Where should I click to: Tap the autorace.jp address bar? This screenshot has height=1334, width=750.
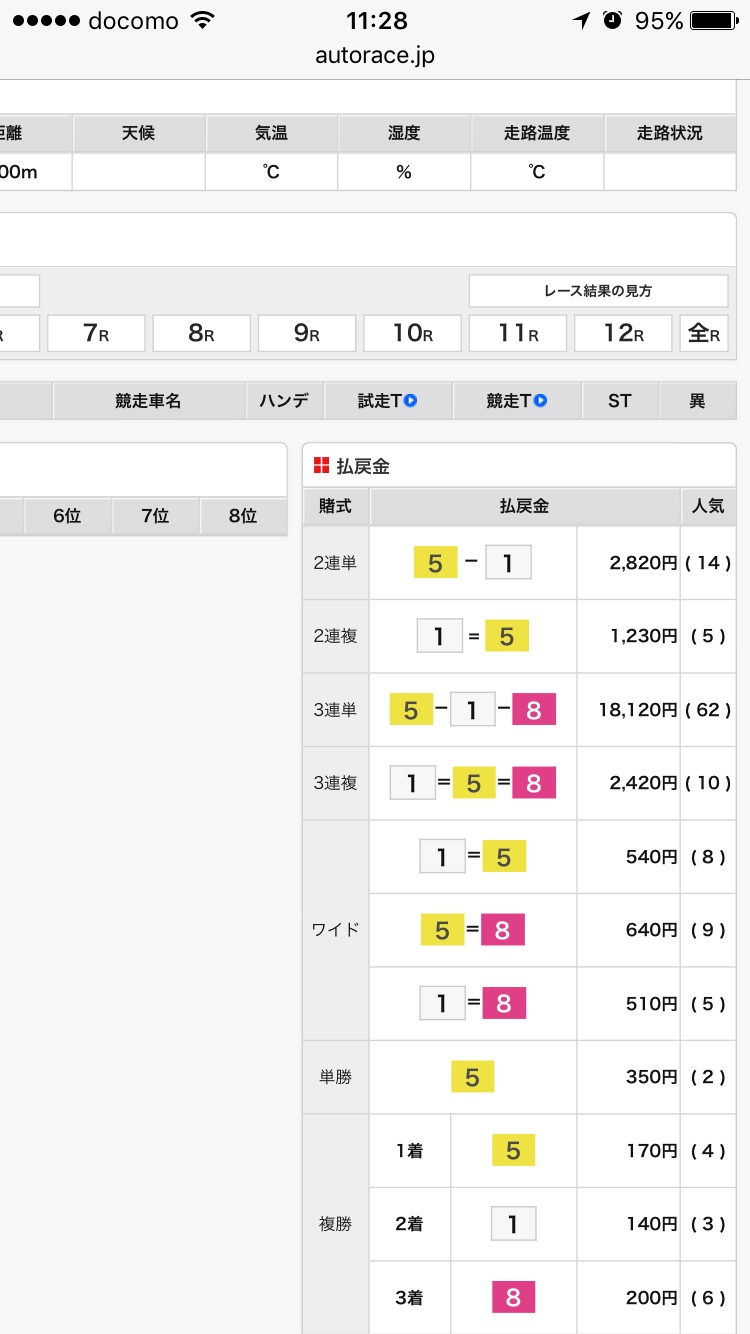(375, 56)
